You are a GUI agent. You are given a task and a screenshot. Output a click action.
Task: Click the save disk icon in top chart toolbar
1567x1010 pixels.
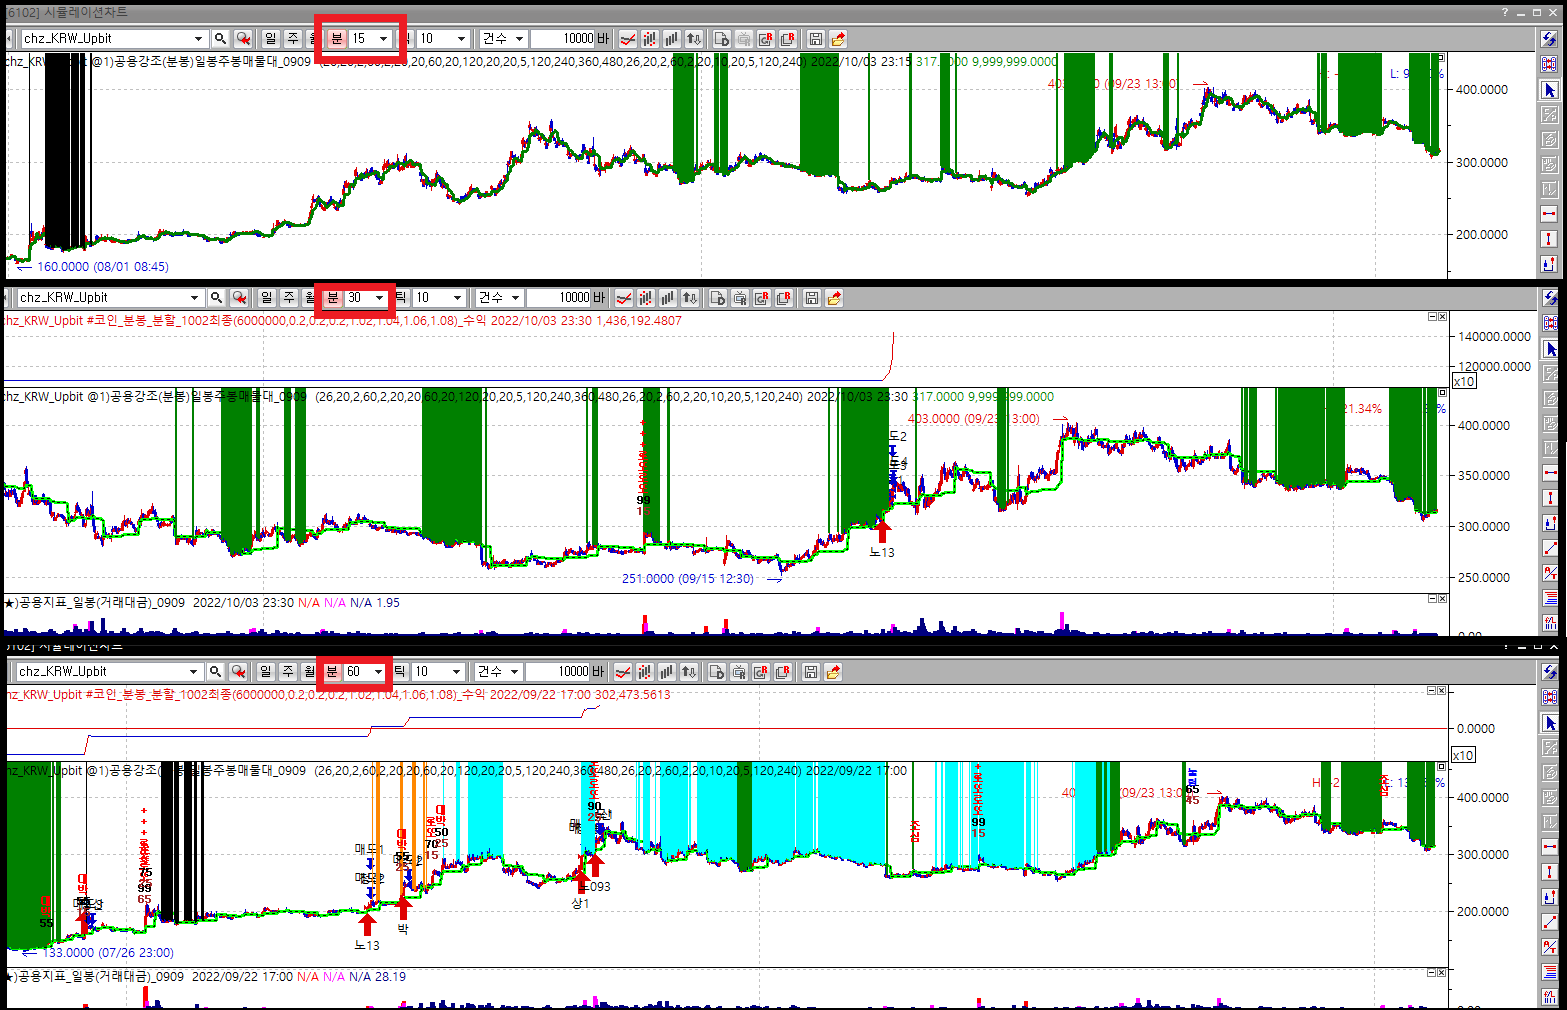click(x=815, y=39)
